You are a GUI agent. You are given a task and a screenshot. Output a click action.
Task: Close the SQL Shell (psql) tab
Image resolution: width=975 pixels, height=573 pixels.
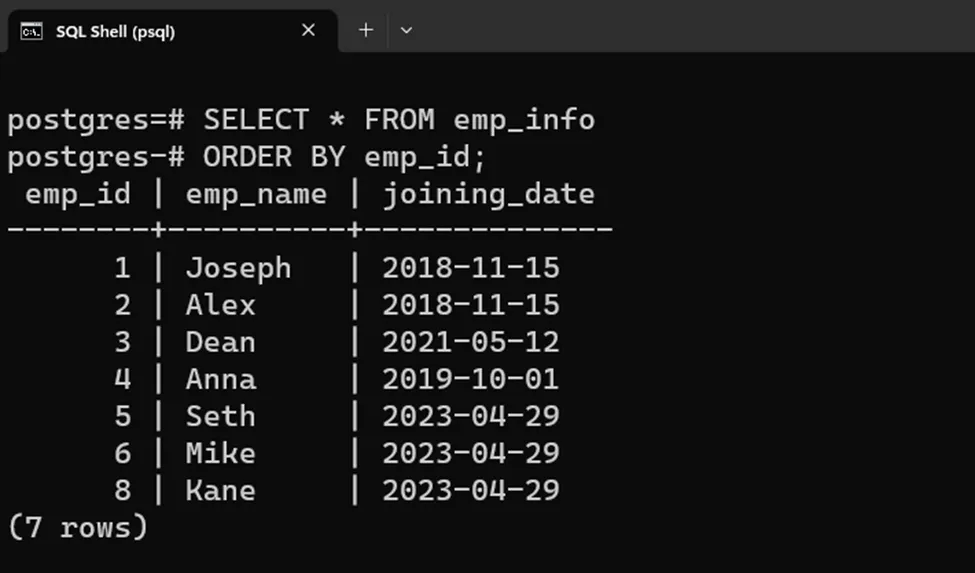(x=308, y=30)
